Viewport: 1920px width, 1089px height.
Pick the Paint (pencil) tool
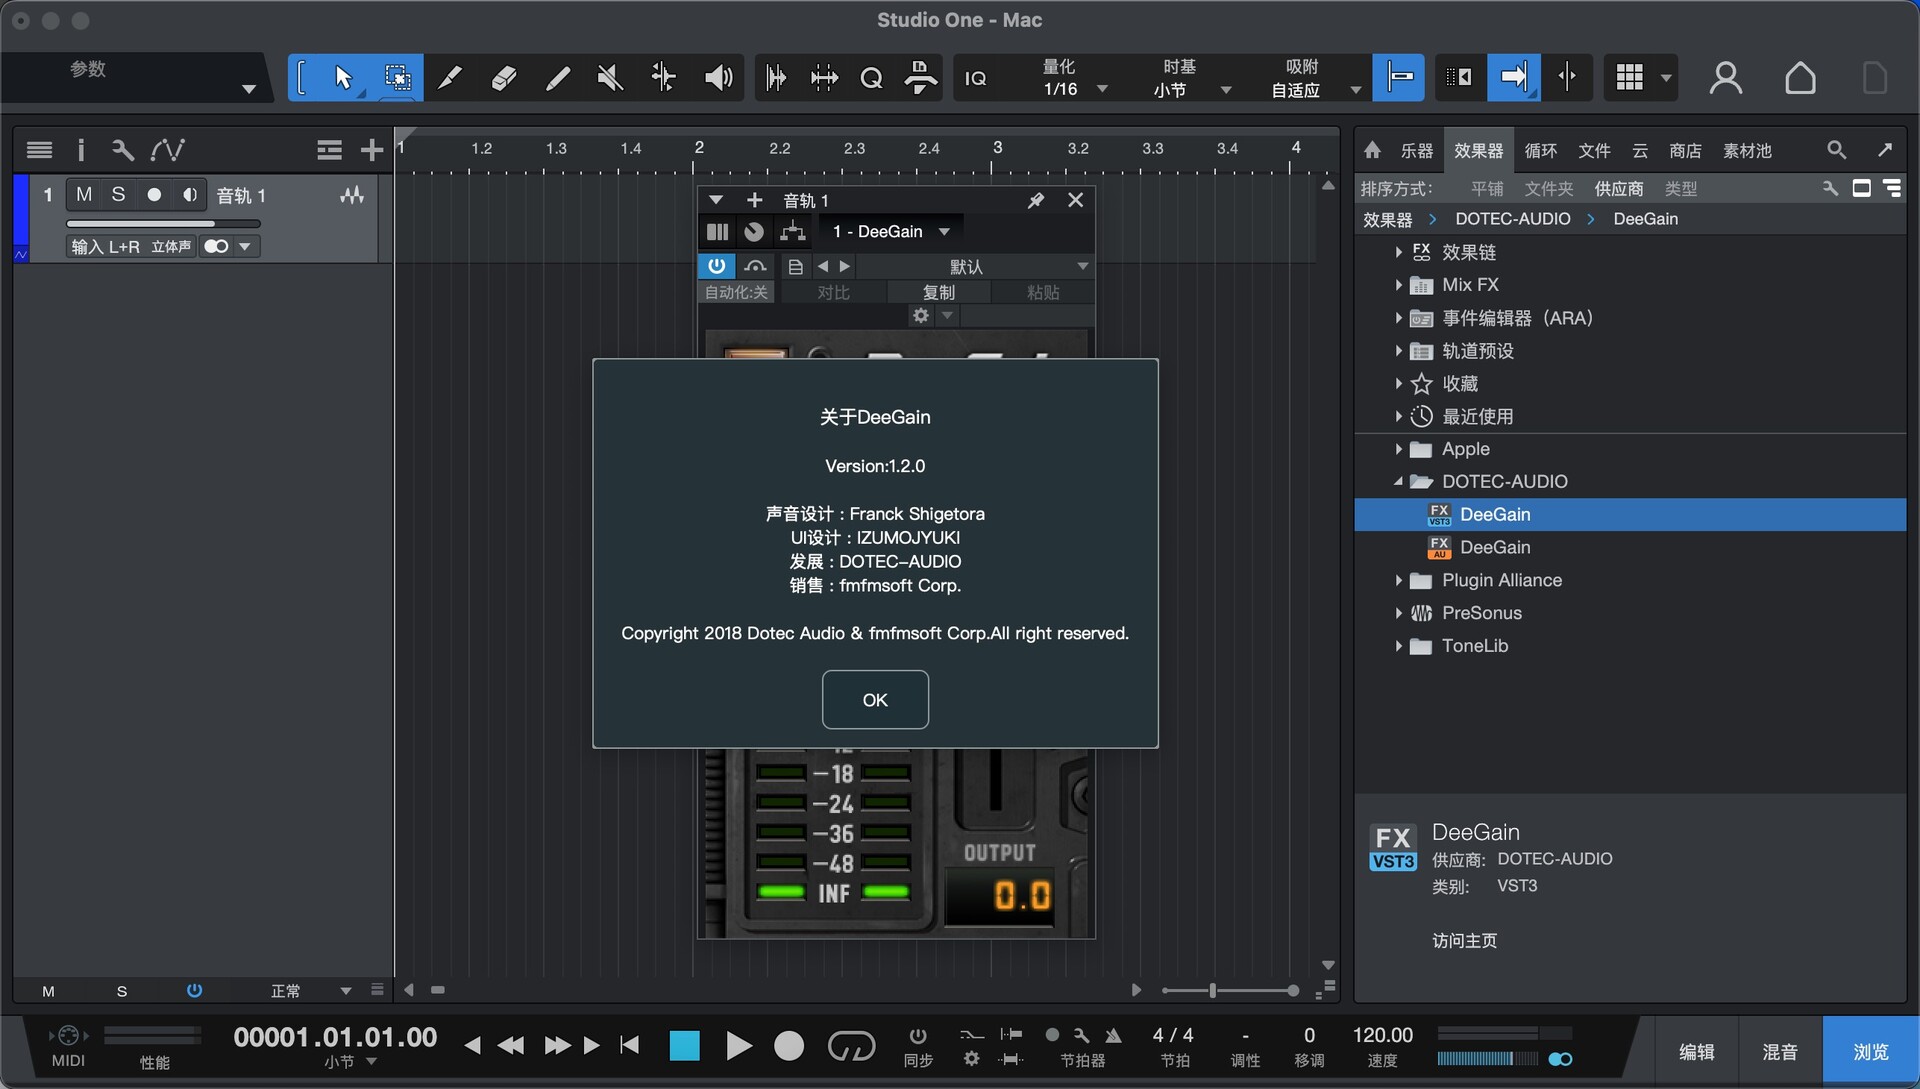pos(557,78)
